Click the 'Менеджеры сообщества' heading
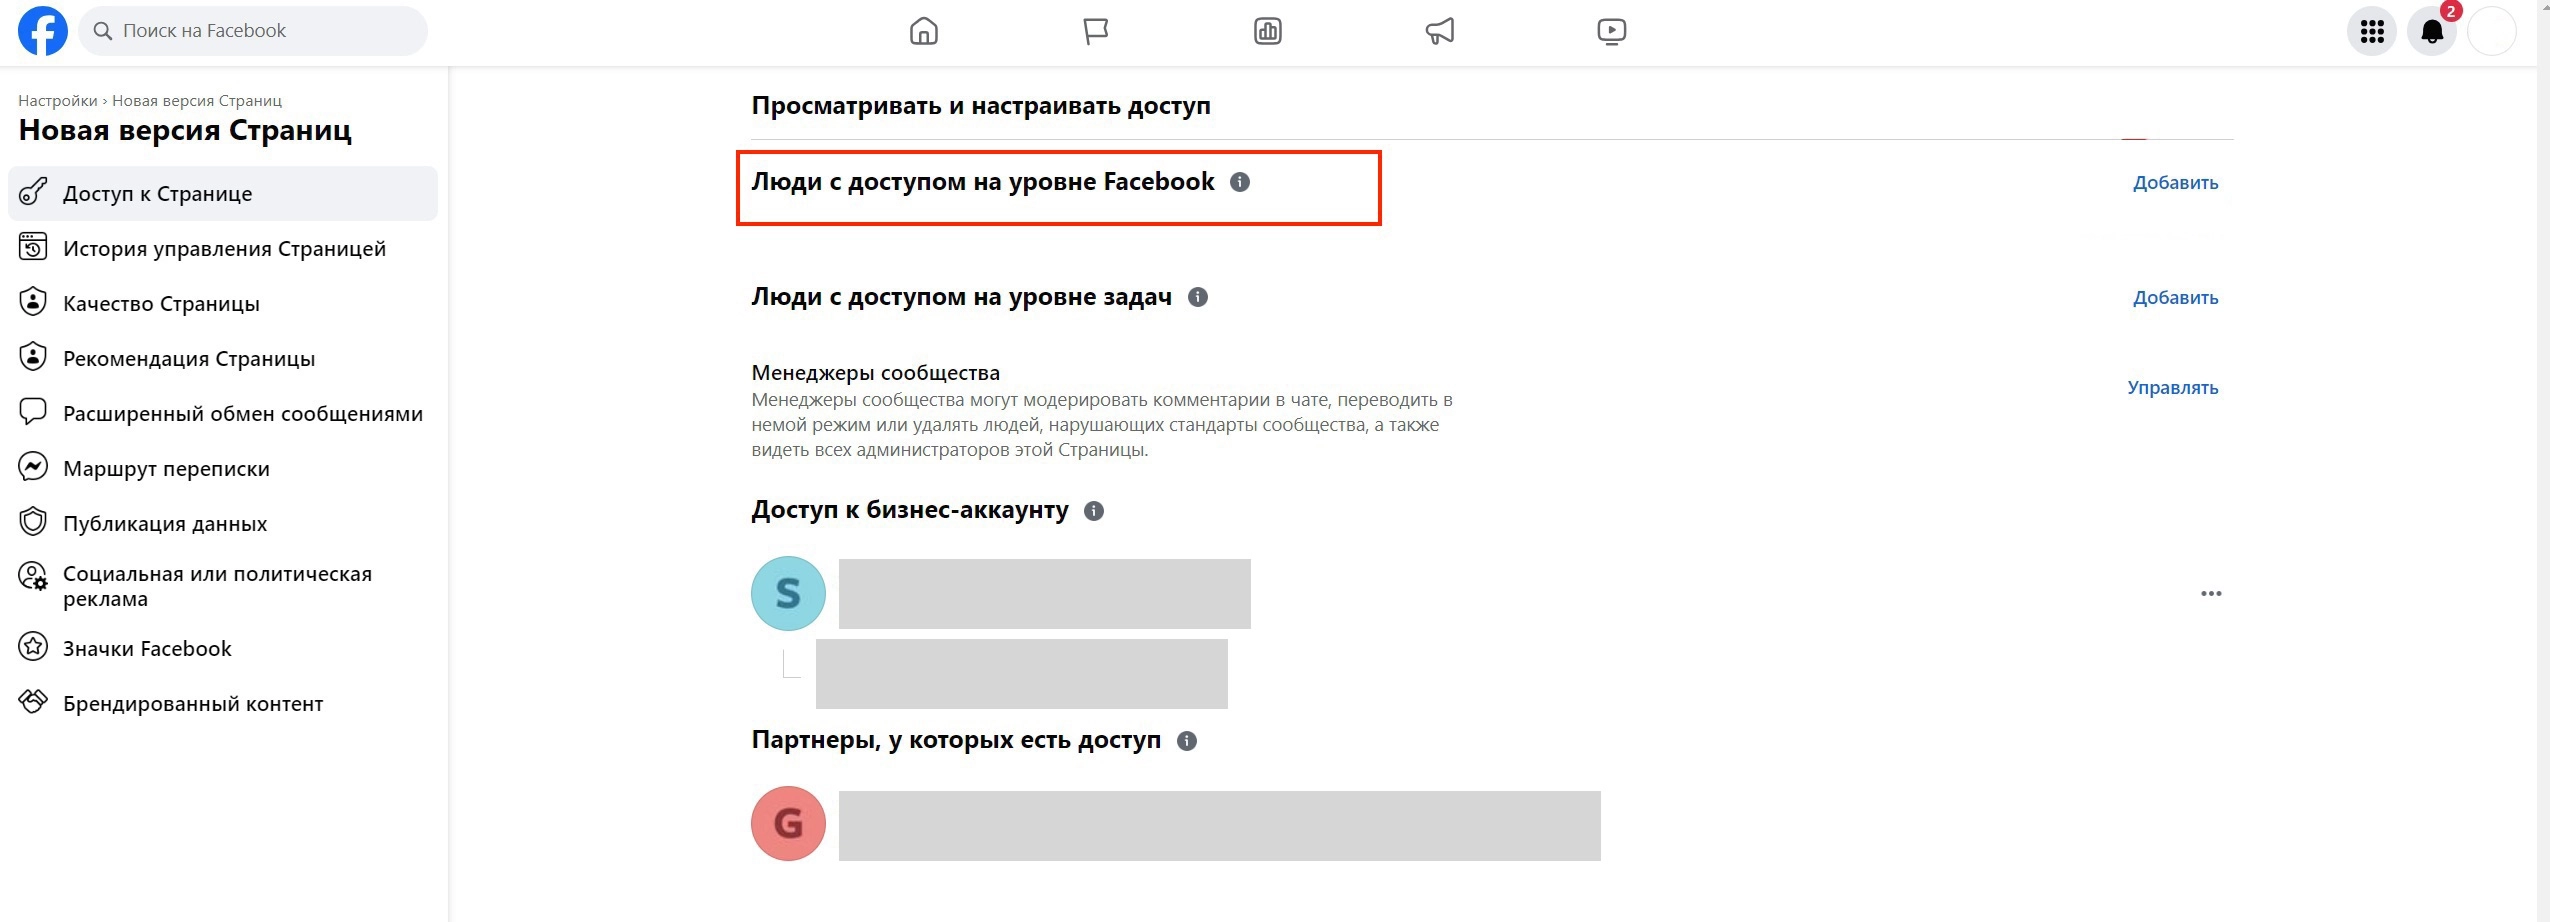The width and height of the screenshot is (2550, 922). pos(875,373)
